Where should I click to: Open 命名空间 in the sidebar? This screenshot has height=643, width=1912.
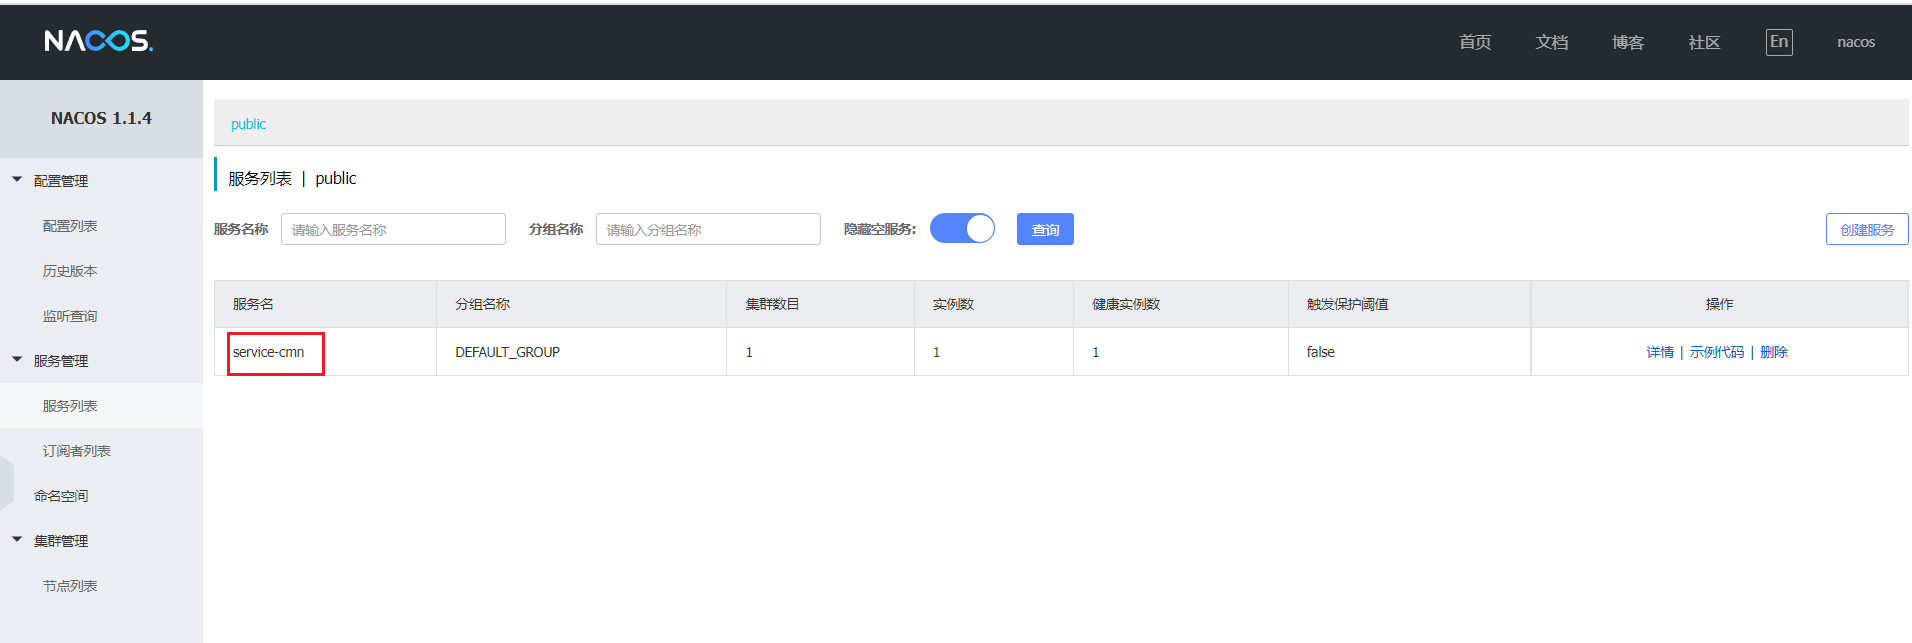[61, 496]
